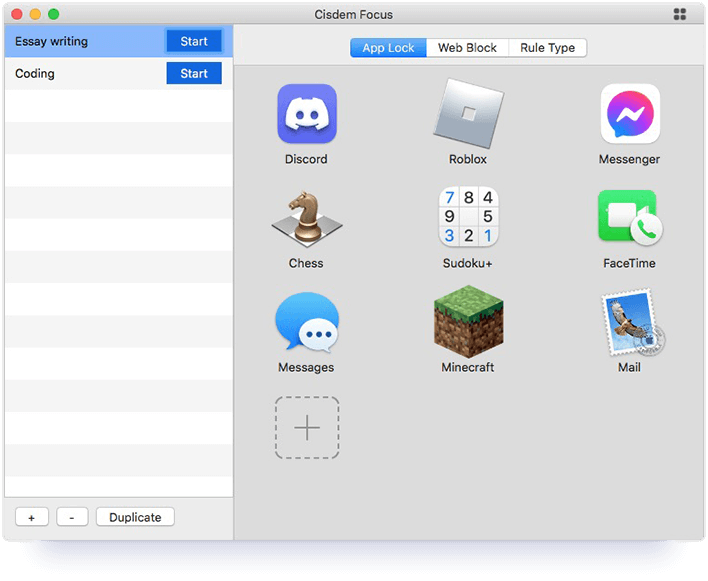Add a new schedule with plus button
This screenshot has width=708, height=581.
pos(32,517)
